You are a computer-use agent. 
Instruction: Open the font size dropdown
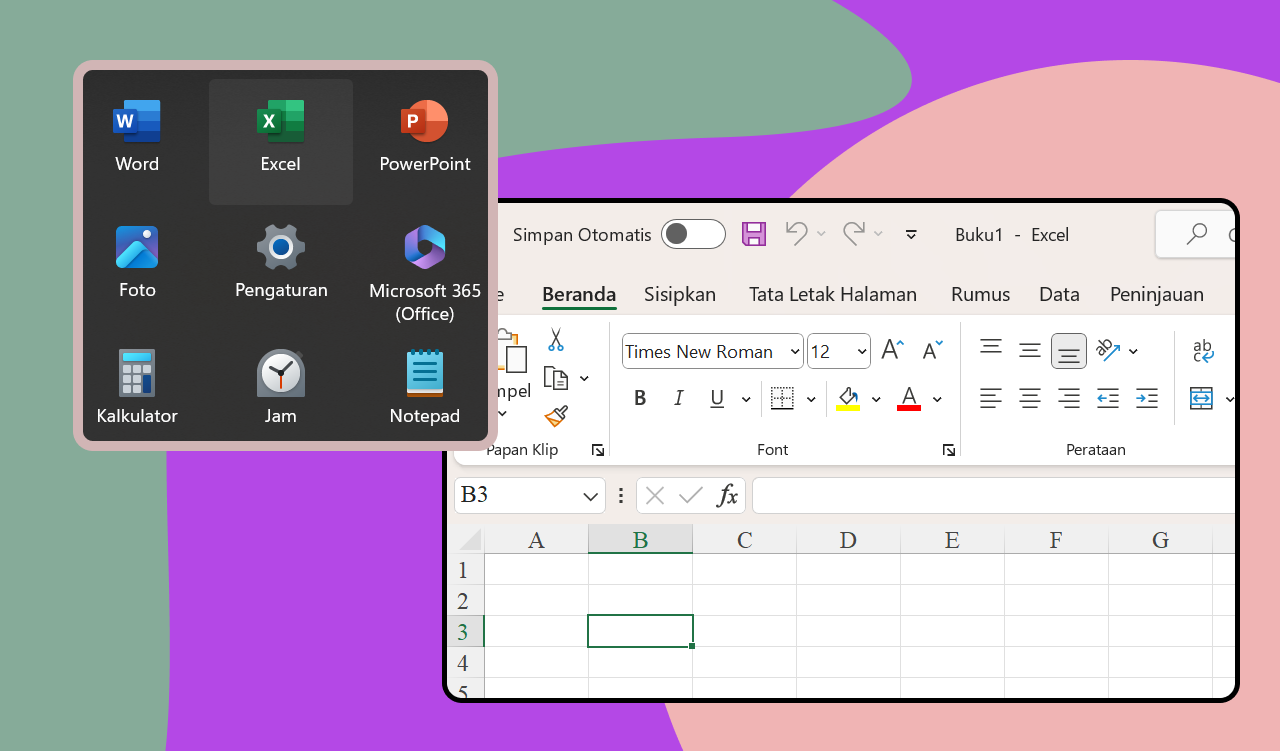tap(861, 351)
